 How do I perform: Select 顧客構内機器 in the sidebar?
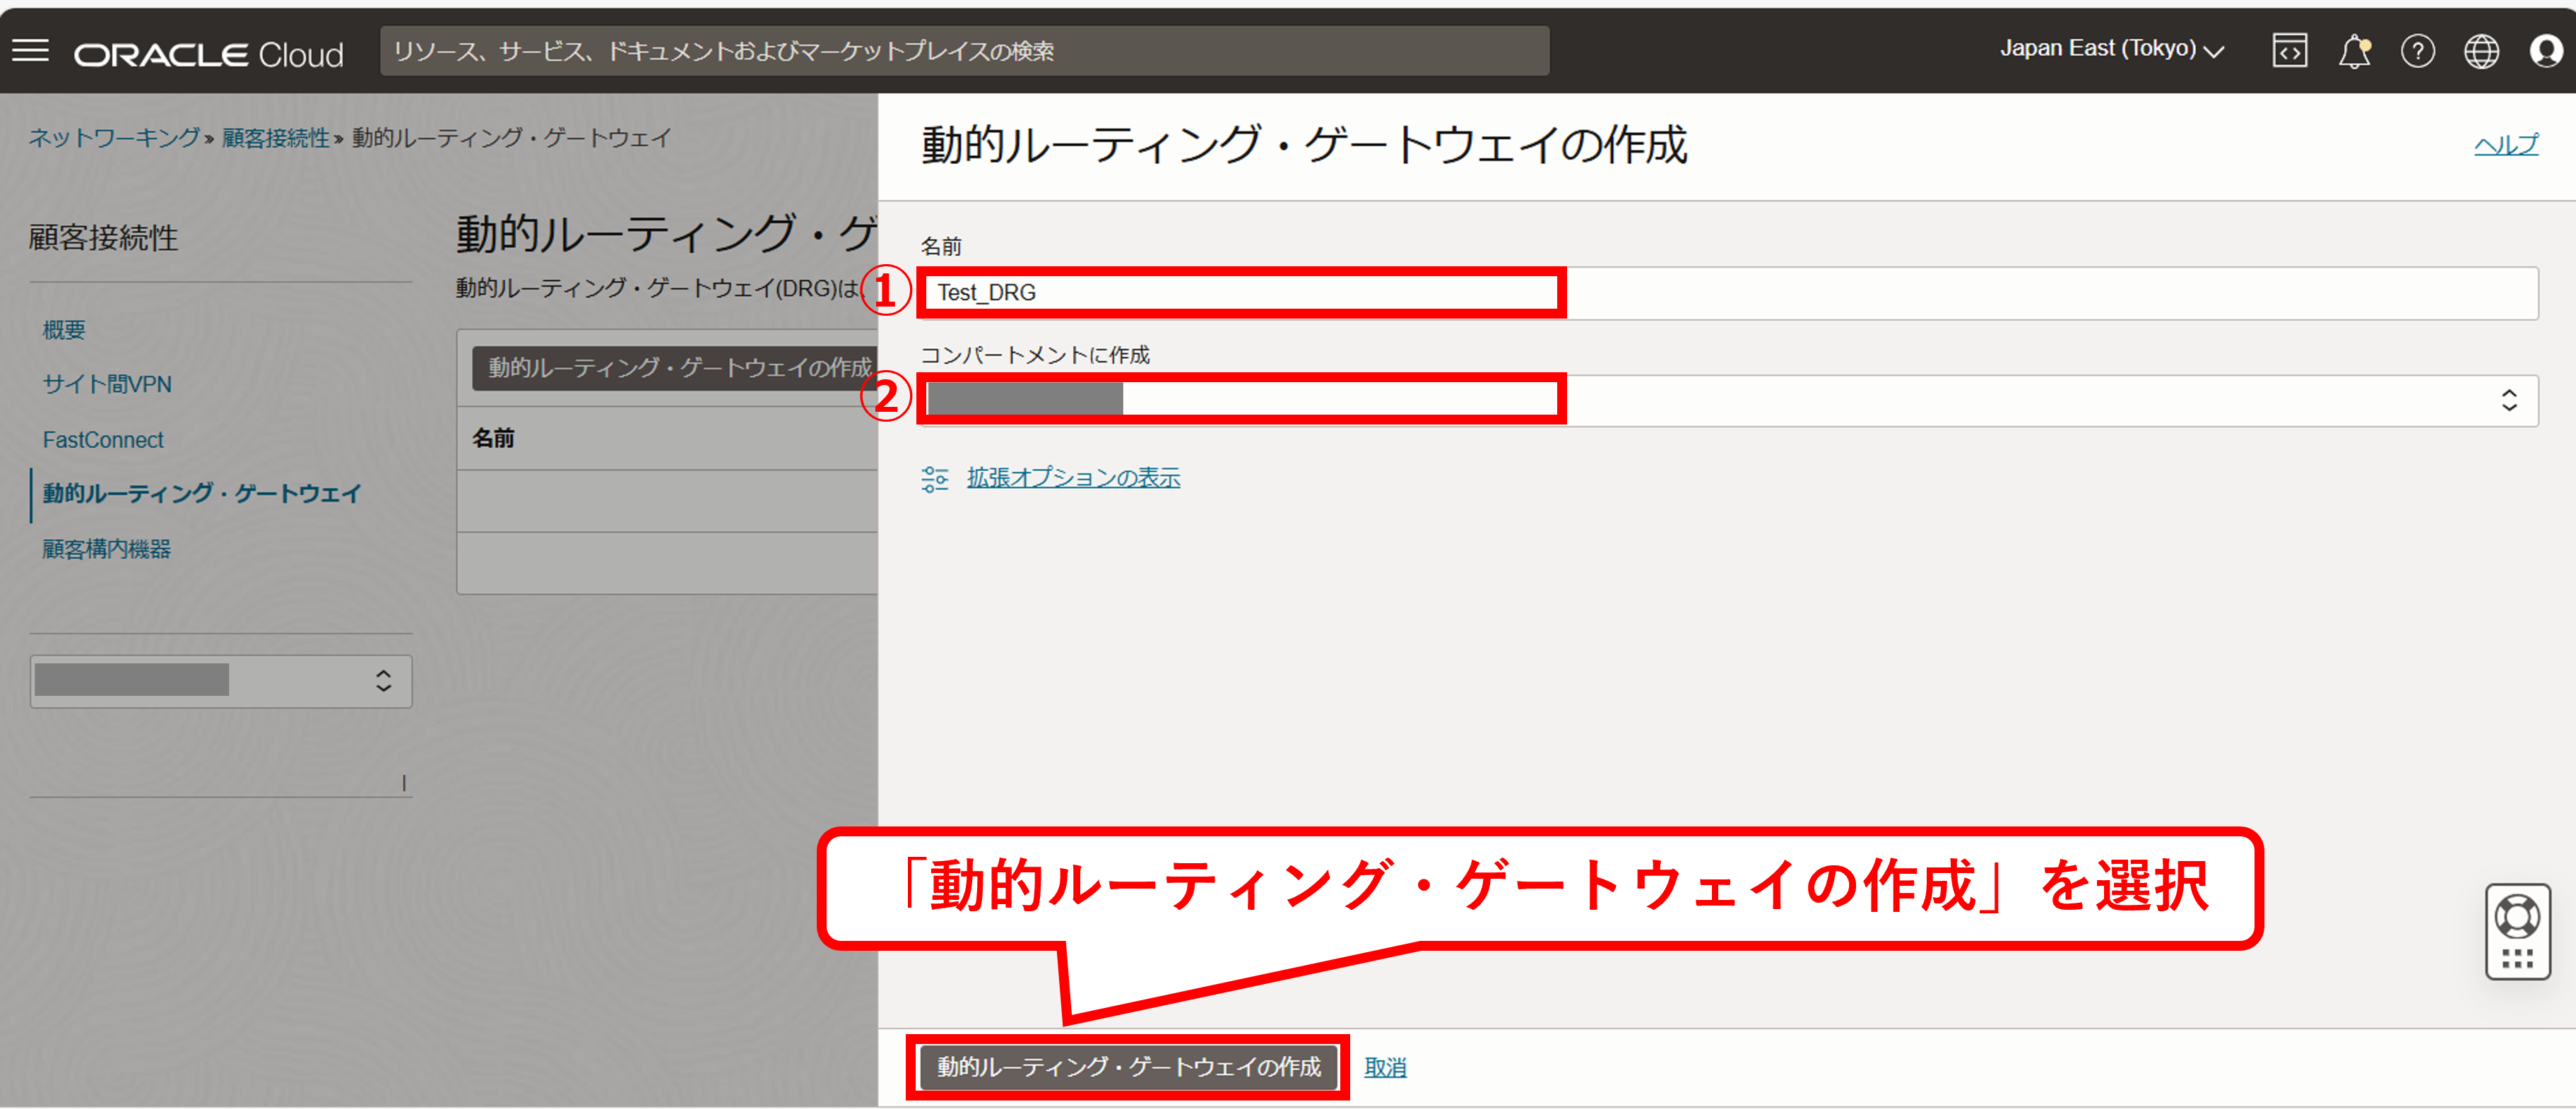coord(106,549)
